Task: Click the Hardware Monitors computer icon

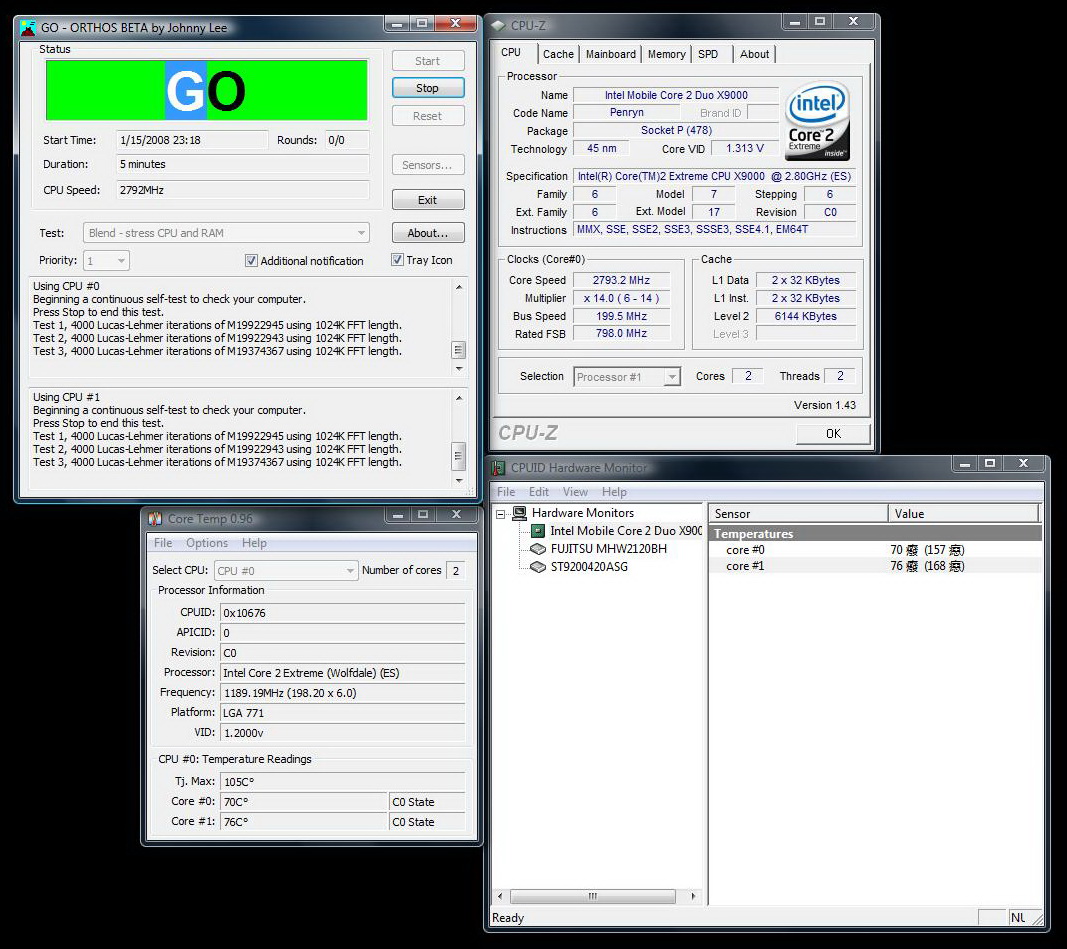Action: [520, 513]
